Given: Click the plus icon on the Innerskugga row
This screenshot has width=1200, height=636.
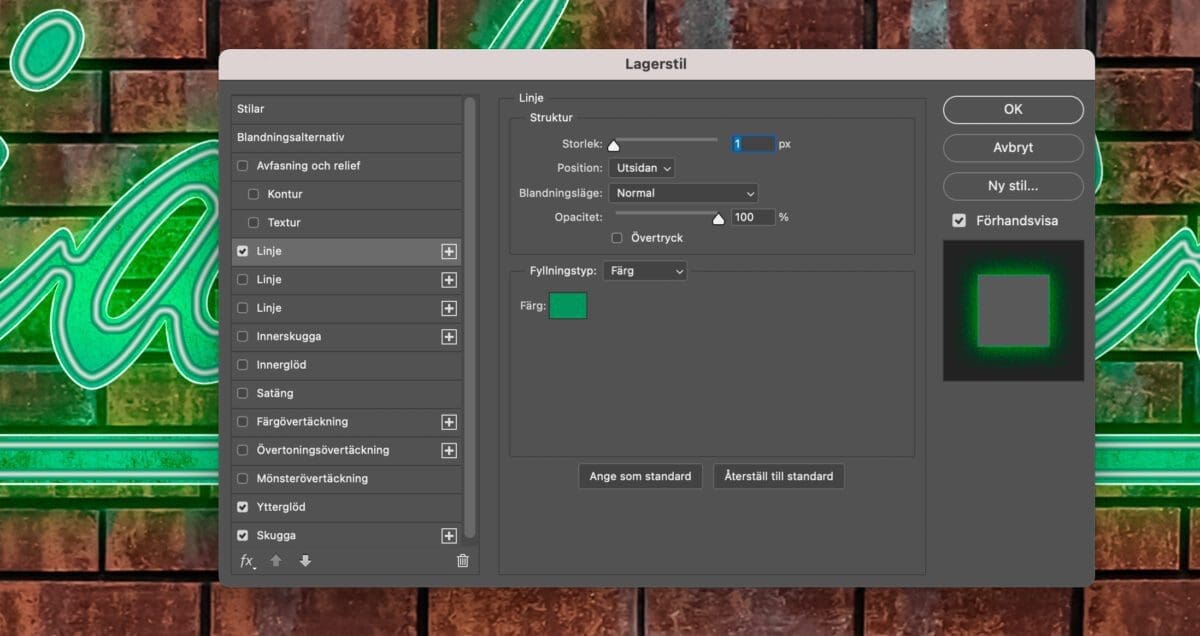Looking at the screenshot, I should 449,337.
